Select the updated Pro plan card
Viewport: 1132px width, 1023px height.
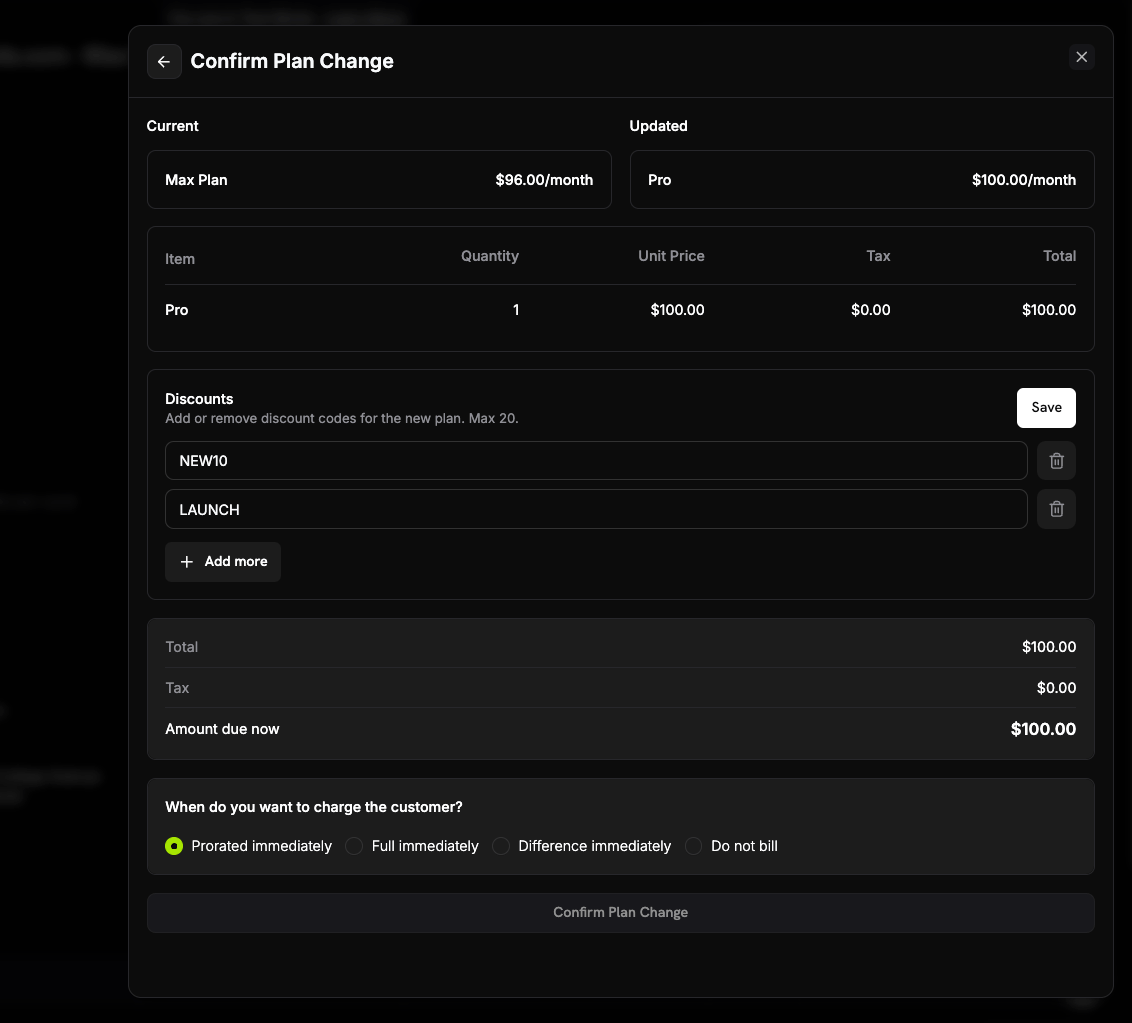tap(861, 180)
